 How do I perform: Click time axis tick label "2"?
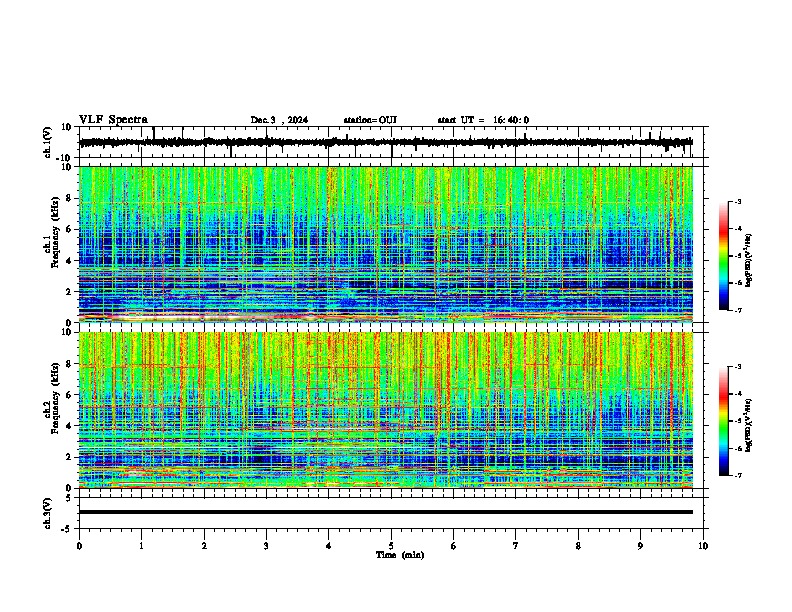click(204, 546)
